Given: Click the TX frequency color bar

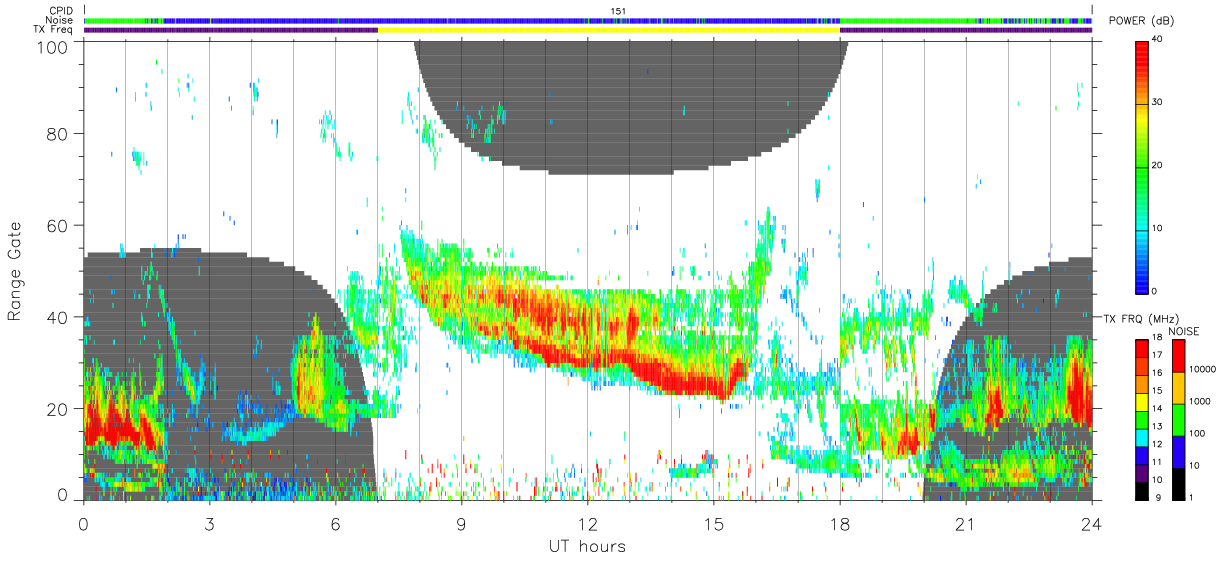Looking at the screenshot, I should tap(1141, 418).
